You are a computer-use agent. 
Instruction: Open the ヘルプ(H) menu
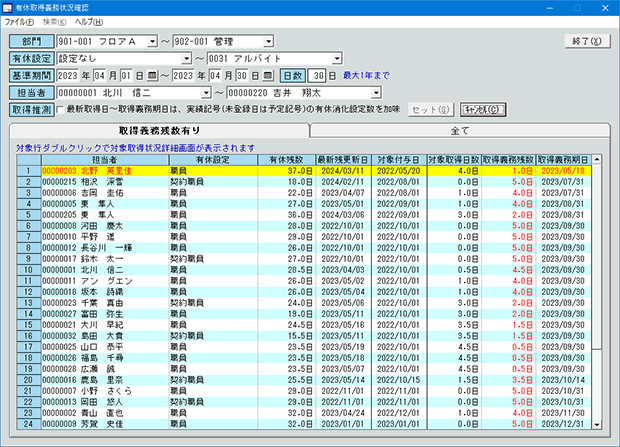click(89, 22)
